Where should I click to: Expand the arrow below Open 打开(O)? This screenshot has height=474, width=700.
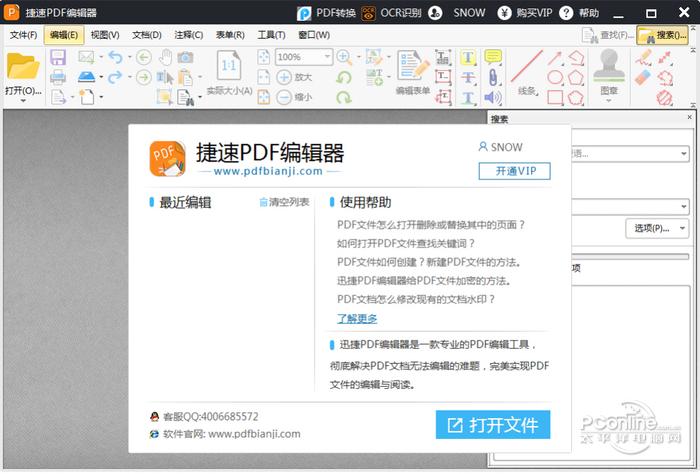point(23,100)
